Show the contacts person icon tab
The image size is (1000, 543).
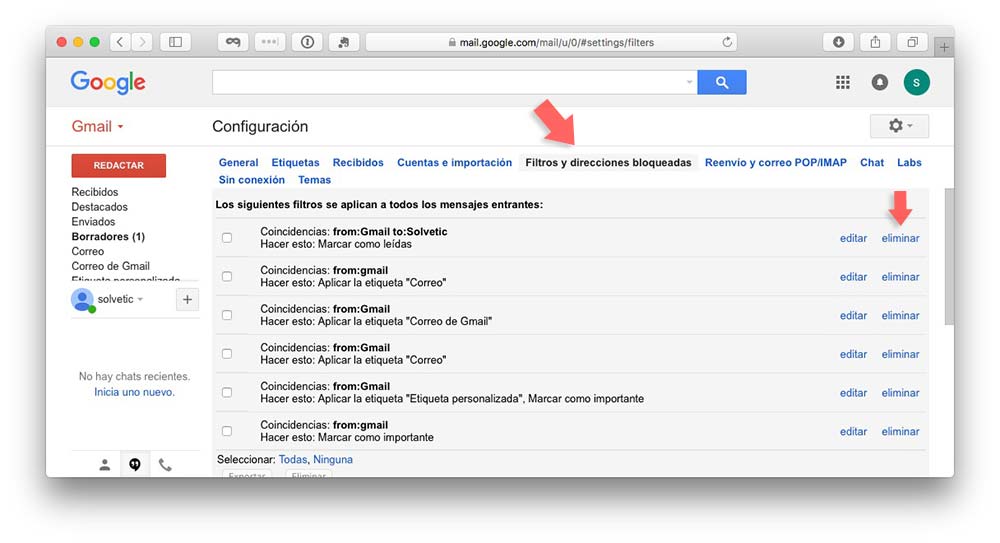[105, 465]
